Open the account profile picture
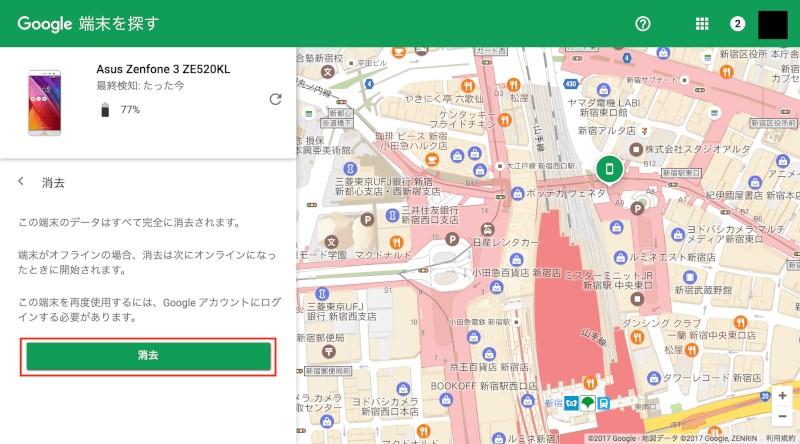The height and width of the screenshot is (444, 800). (772, 24)
